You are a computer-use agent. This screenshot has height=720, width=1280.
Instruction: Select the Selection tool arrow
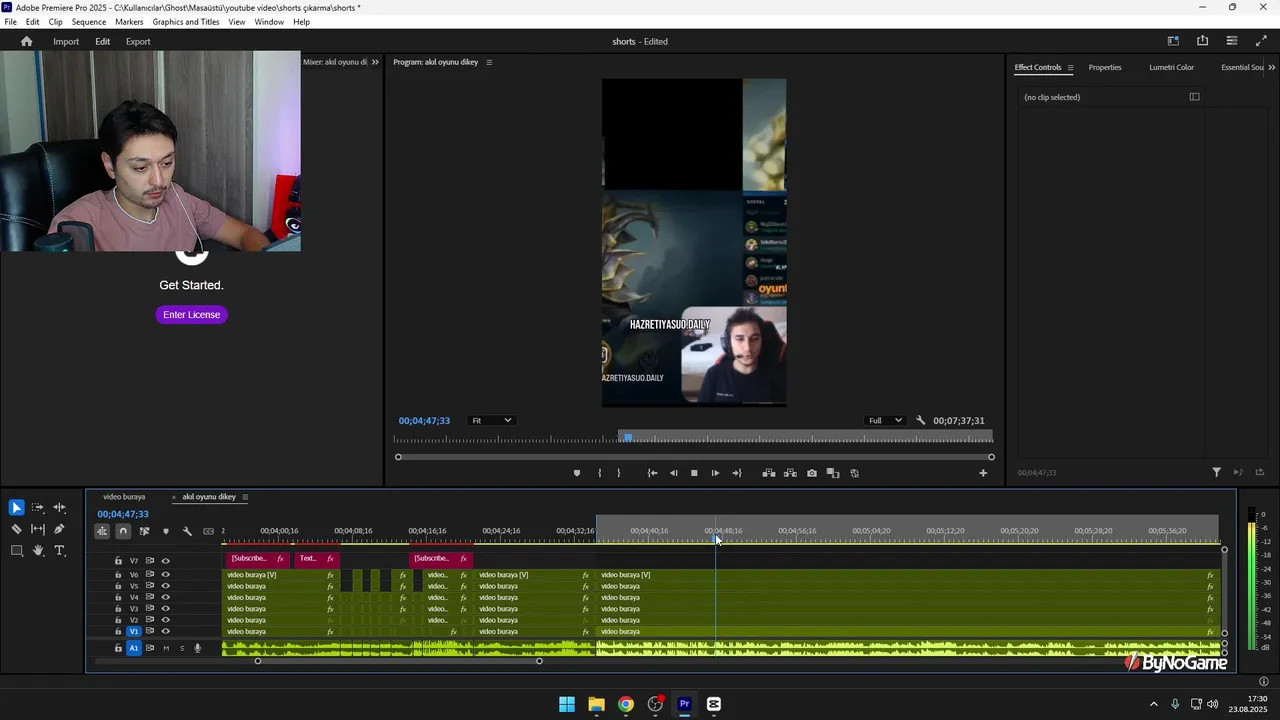[16, 508]
